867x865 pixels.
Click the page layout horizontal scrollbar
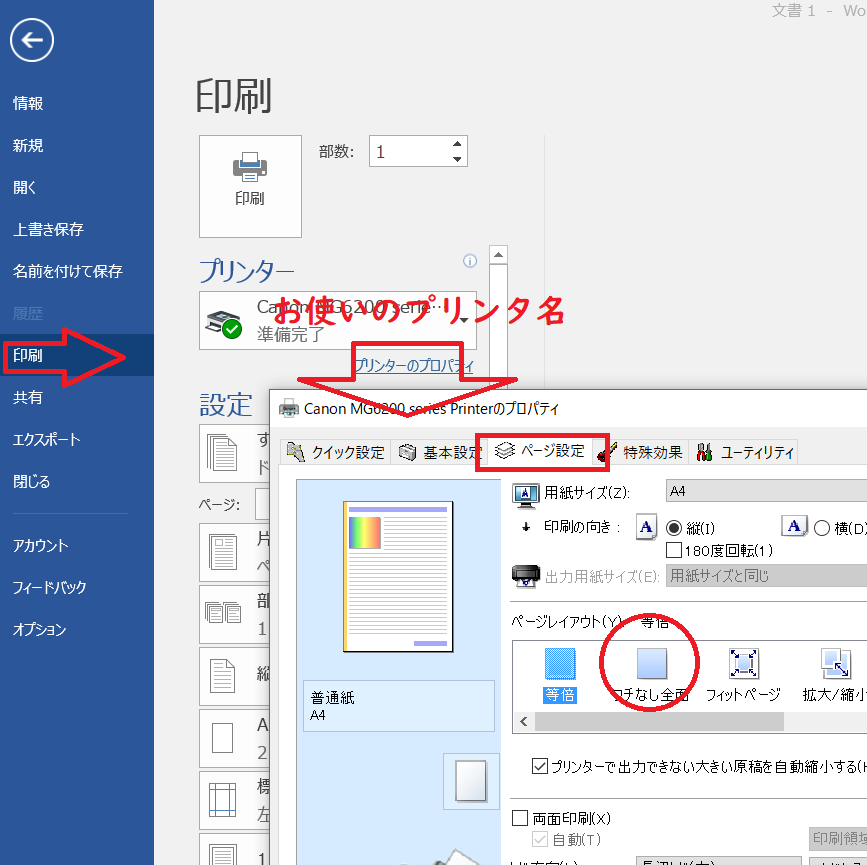659,721
